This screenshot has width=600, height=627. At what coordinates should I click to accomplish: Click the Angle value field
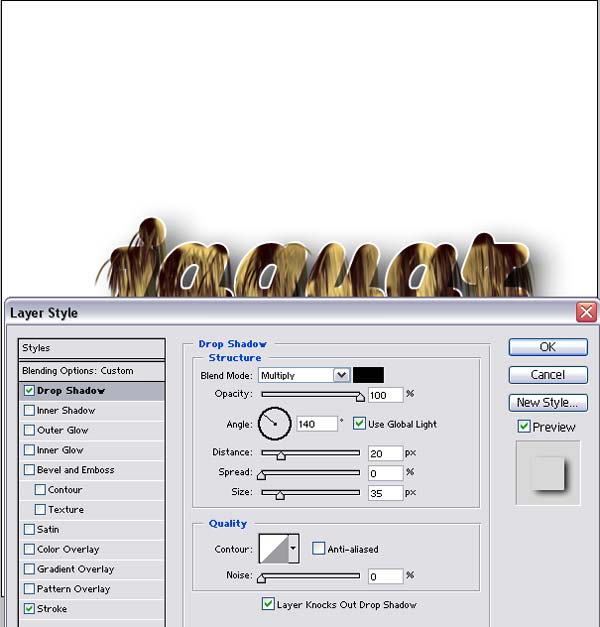point(317,424)
